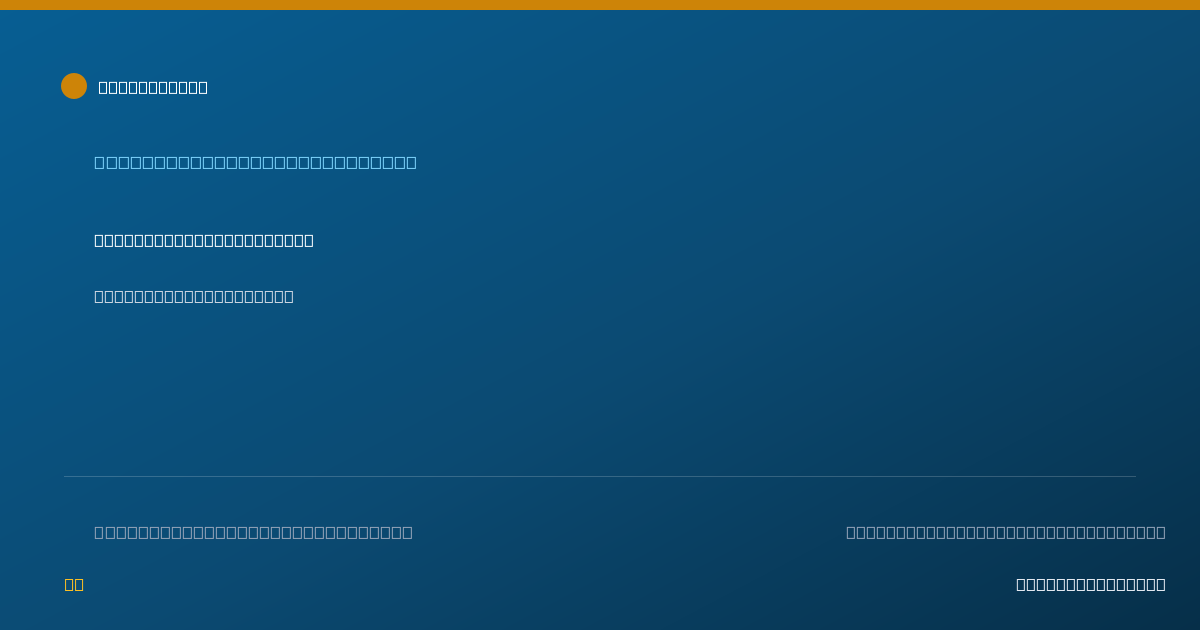Viewport: 1200px width, 630px height.
Task: Click the short yellow label at bottom left
Action: (74, 584)
